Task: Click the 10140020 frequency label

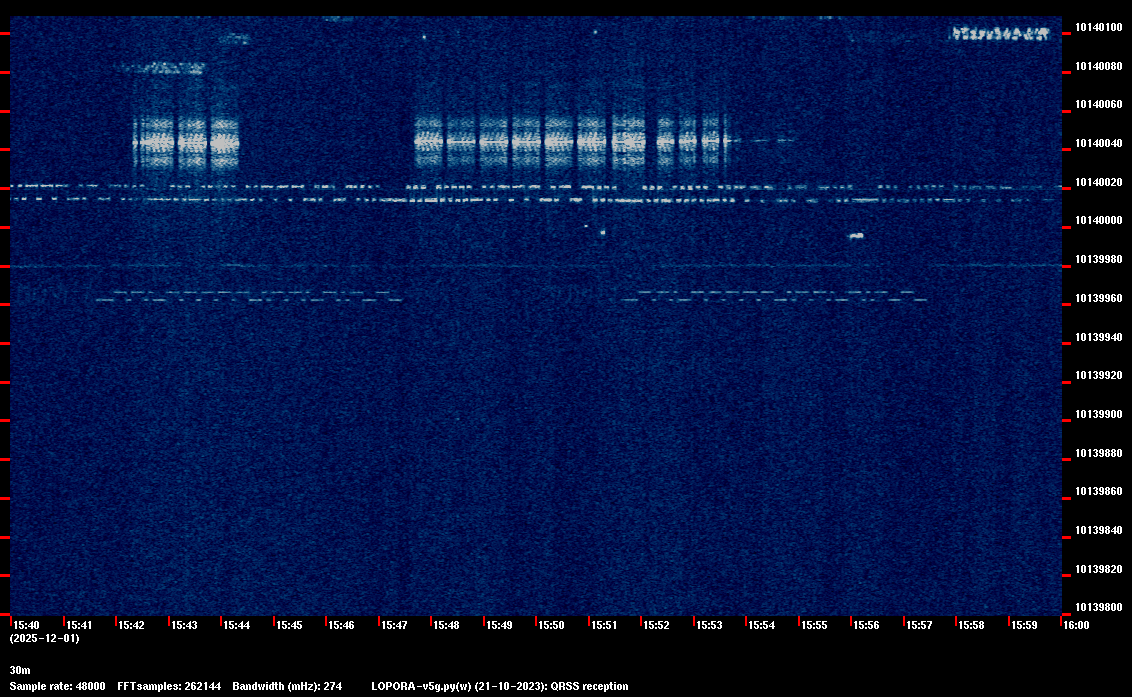Action: click(x=1099, y=183)
